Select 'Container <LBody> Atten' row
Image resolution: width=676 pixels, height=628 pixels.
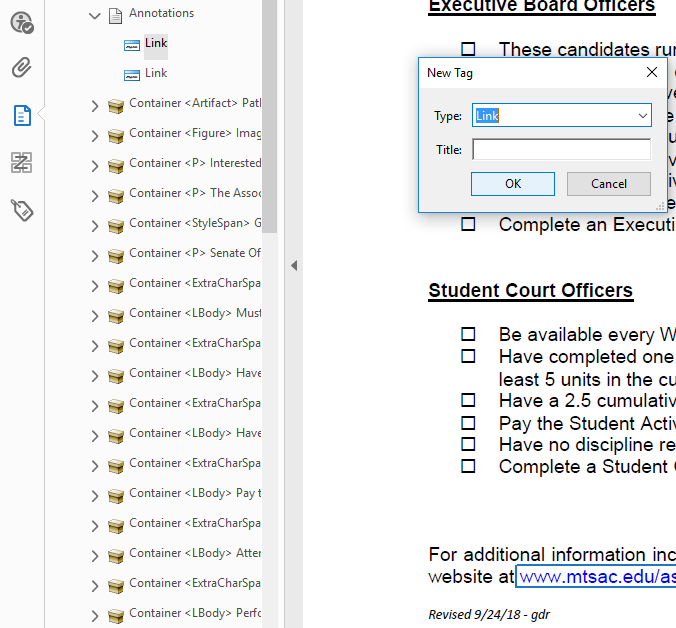point(195,553)
